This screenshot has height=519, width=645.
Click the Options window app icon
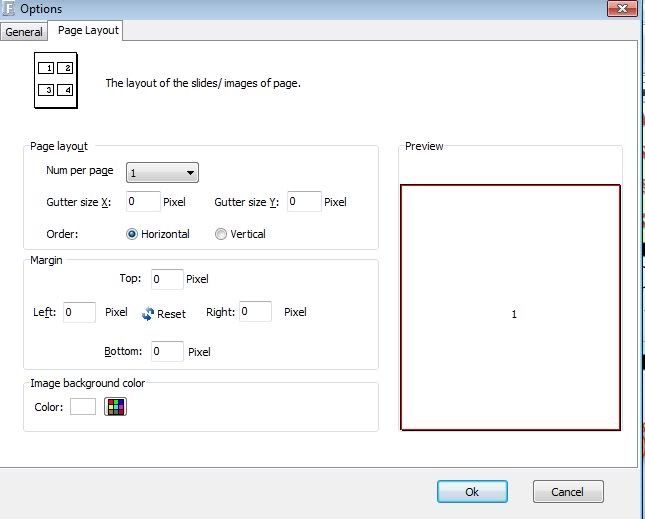[8, 9]
